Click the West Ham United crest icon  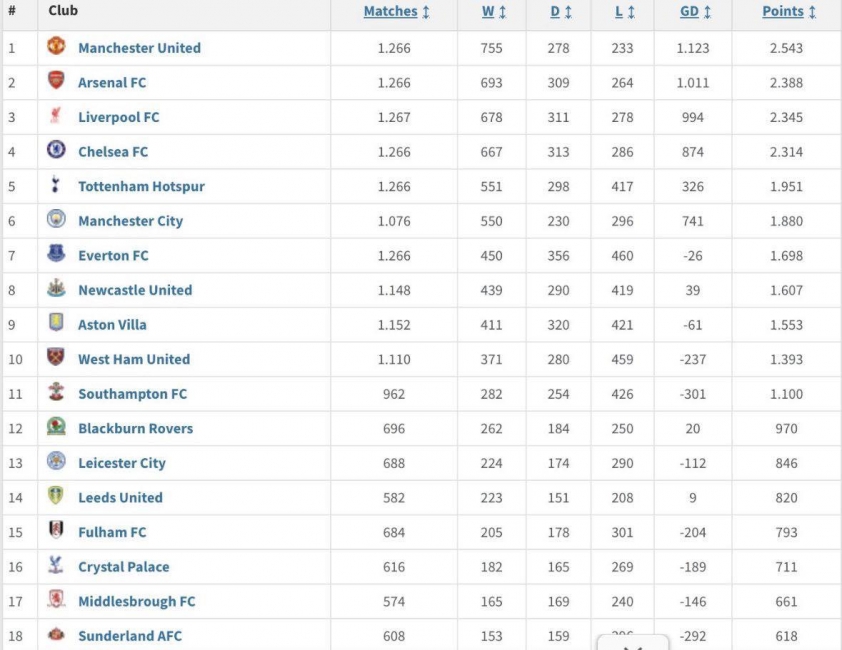pos(56,357)
